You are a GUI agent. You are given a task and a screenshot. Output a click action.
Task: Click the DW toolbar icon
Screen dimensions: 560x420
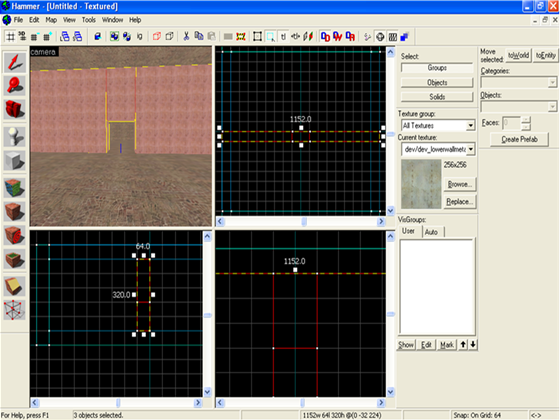pos(338,36)
